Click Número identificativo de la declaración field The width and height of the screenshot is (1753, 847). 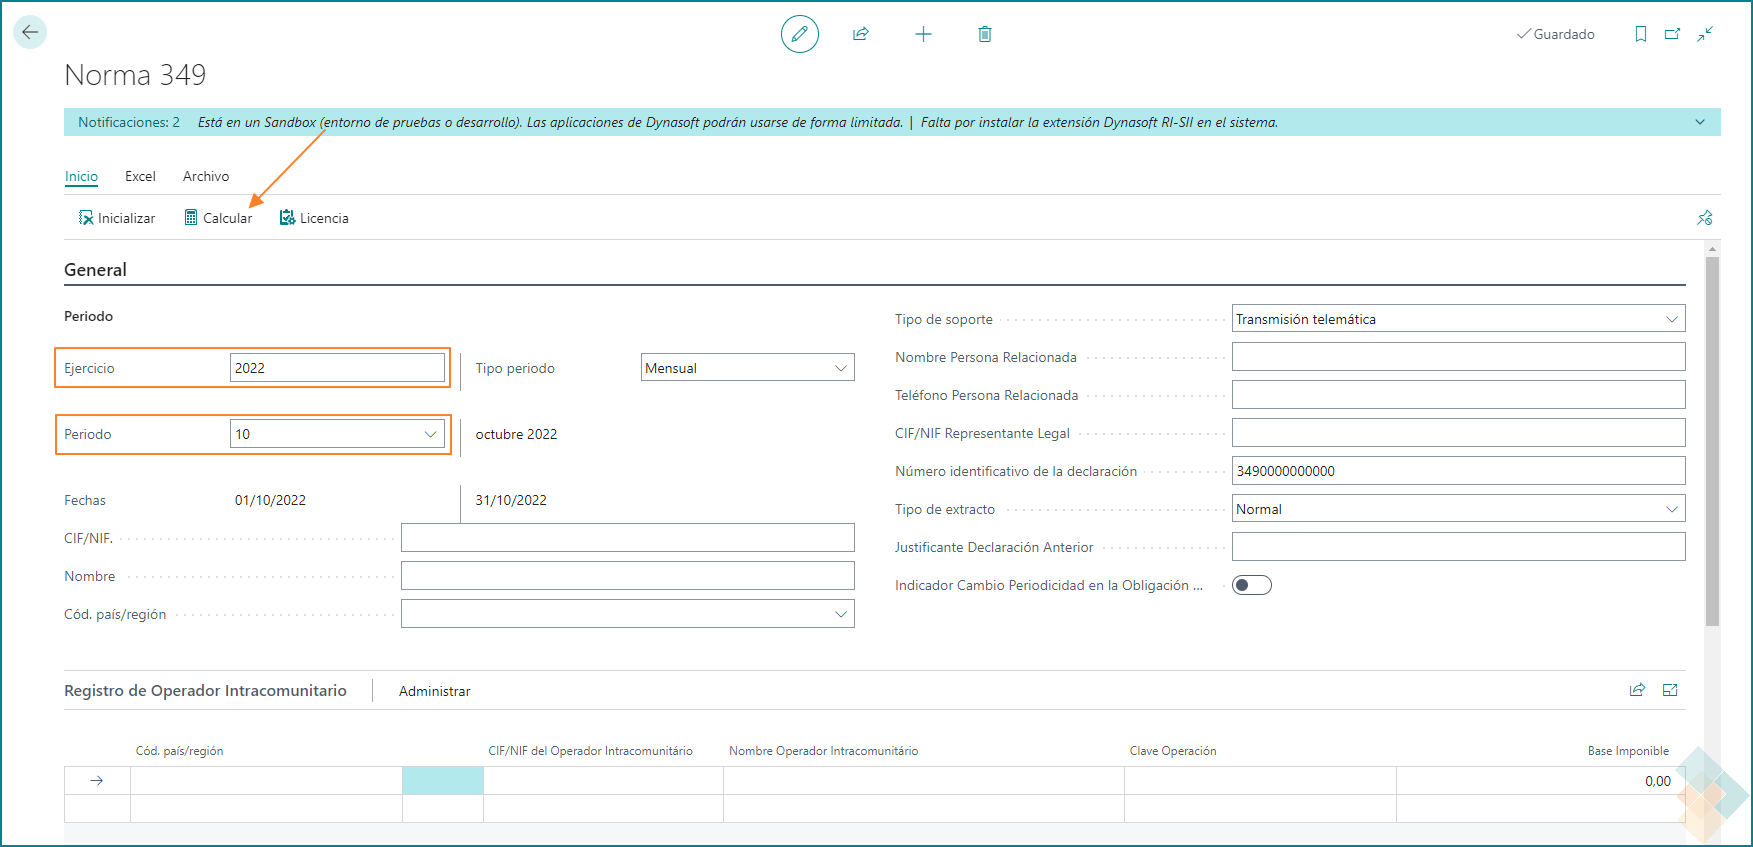coord(1458,470)
